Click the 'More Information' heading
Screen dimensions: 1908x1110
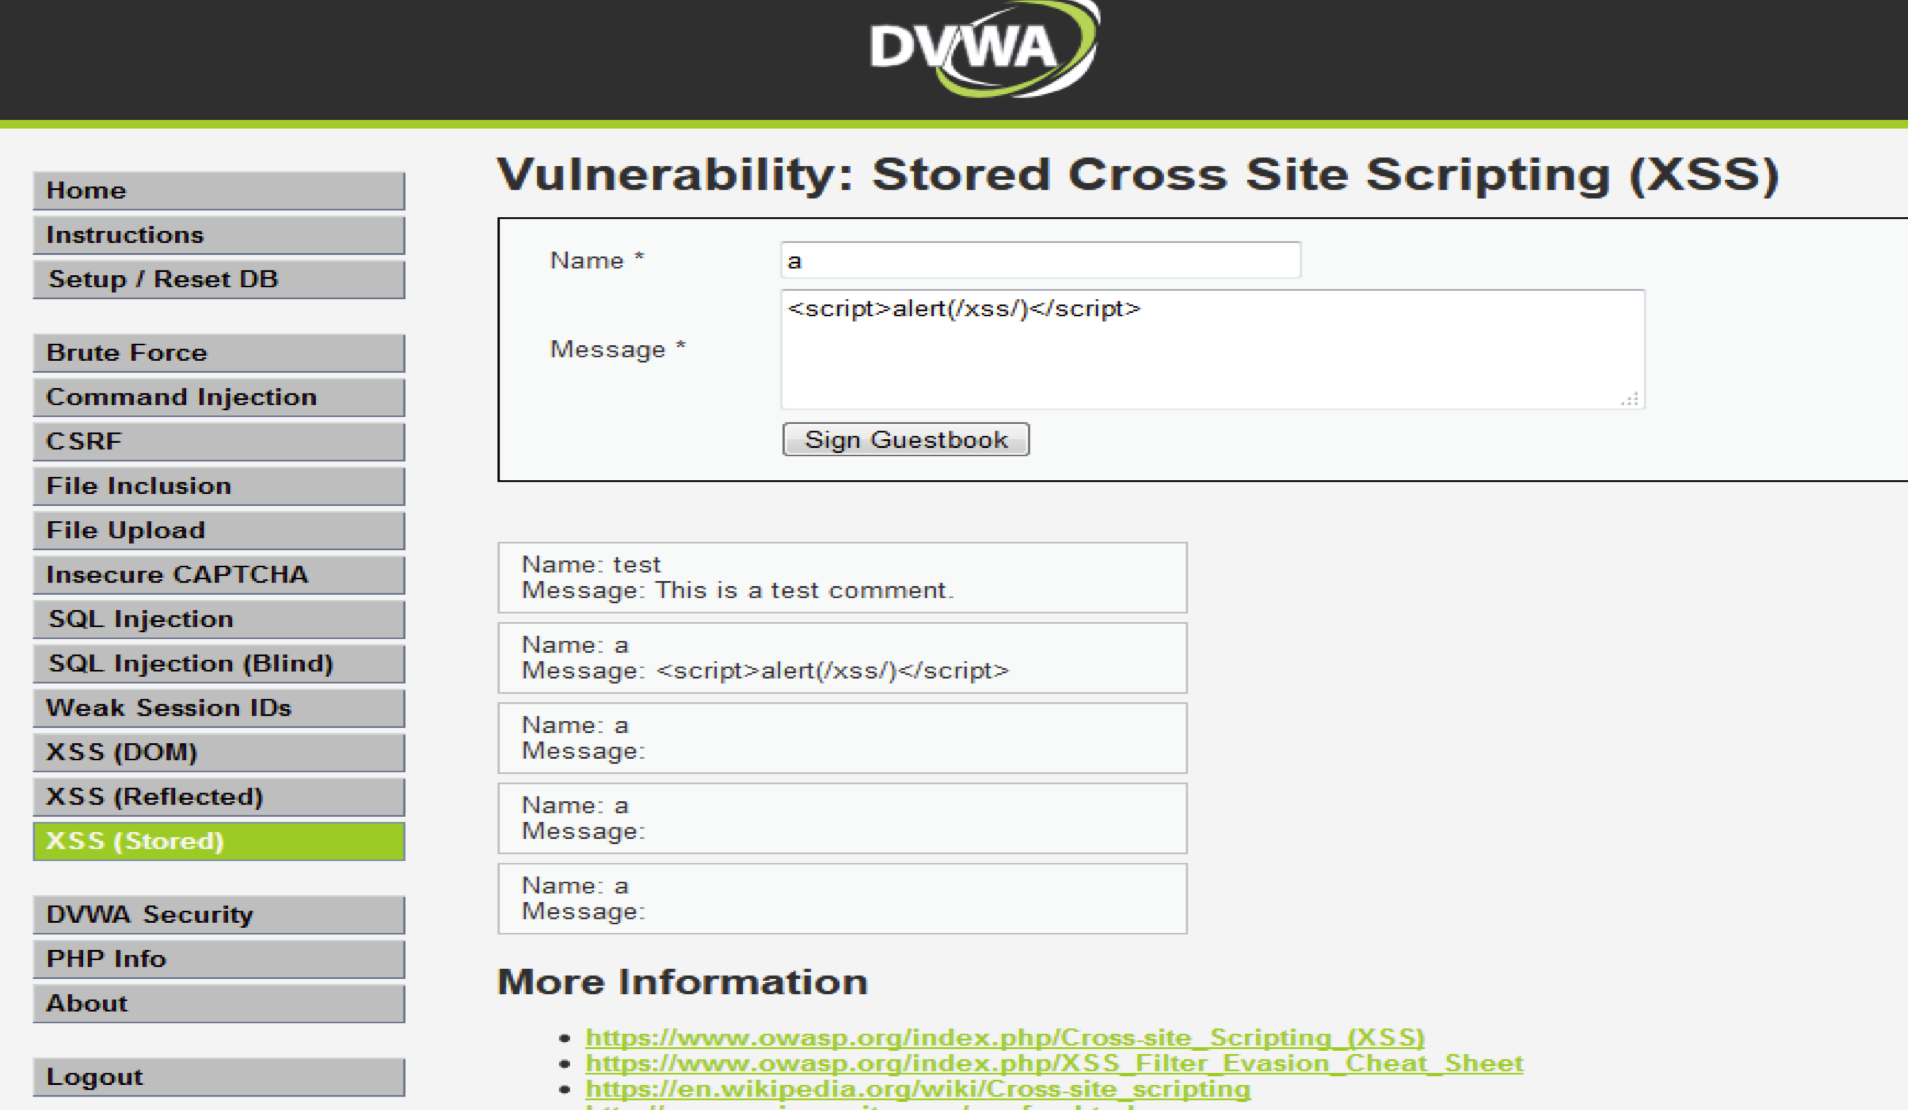click(682, 982)
